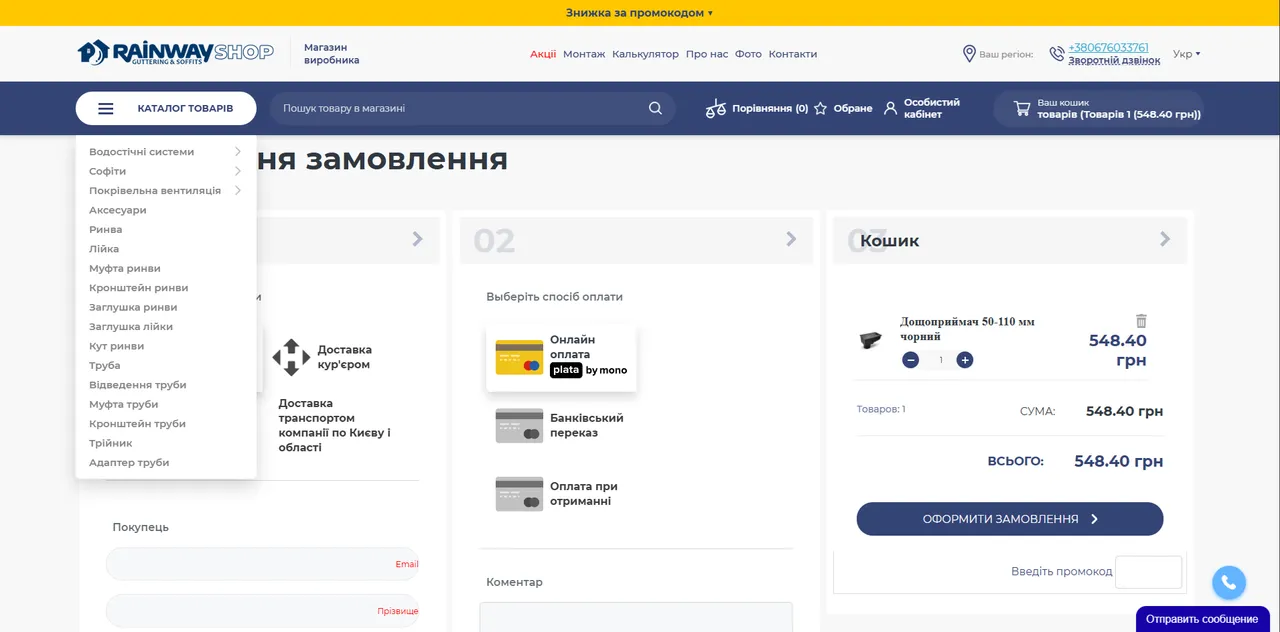Open the Калькулятор menu item
Screen dimensions: 1280x632
645,54
